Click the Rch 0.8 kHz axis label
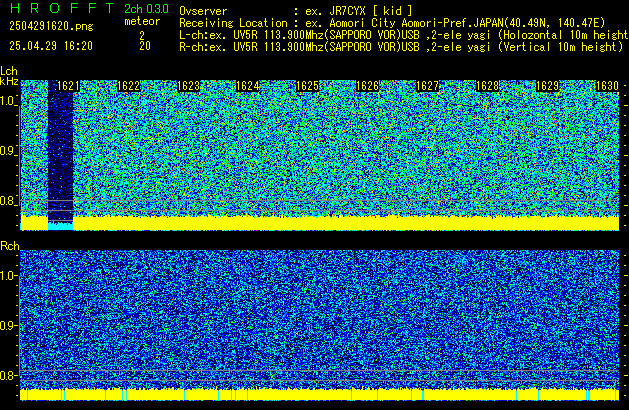Image resolution: width=629 pixels, height=410 pixels. (x=8, y=375)
